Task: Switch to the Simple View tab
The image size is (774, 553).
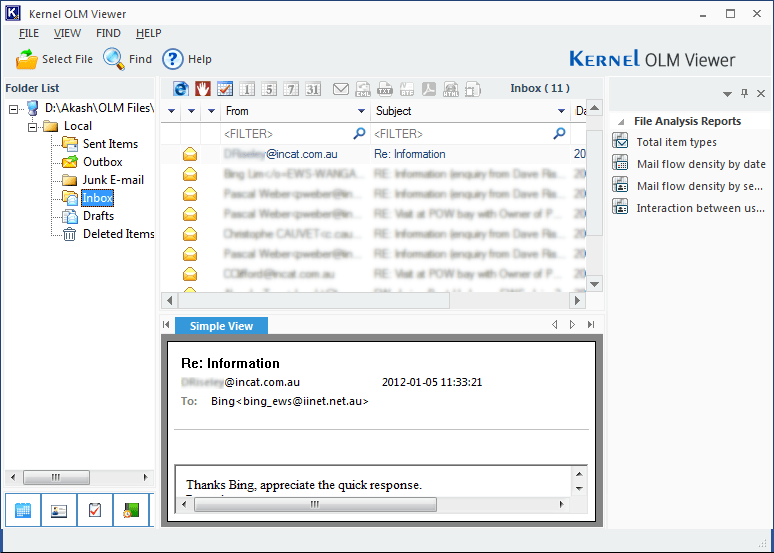Action: (221, 326)
